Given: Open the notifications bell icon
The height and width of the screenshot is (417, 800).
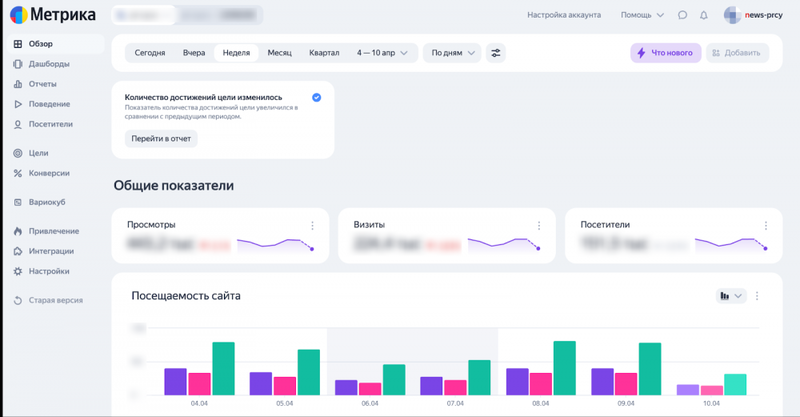Looking at the screenshot, I should 704,15.
